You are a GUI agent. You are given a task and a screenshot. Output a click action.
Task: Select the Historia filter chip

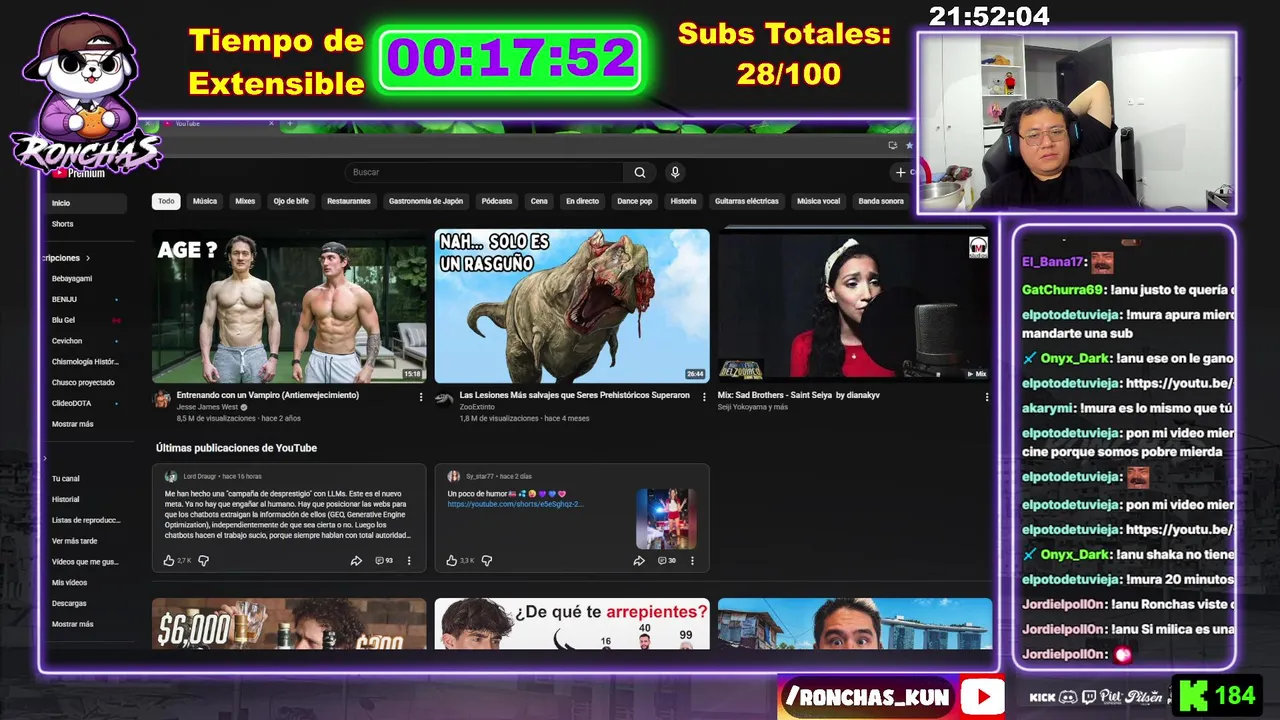684,201
